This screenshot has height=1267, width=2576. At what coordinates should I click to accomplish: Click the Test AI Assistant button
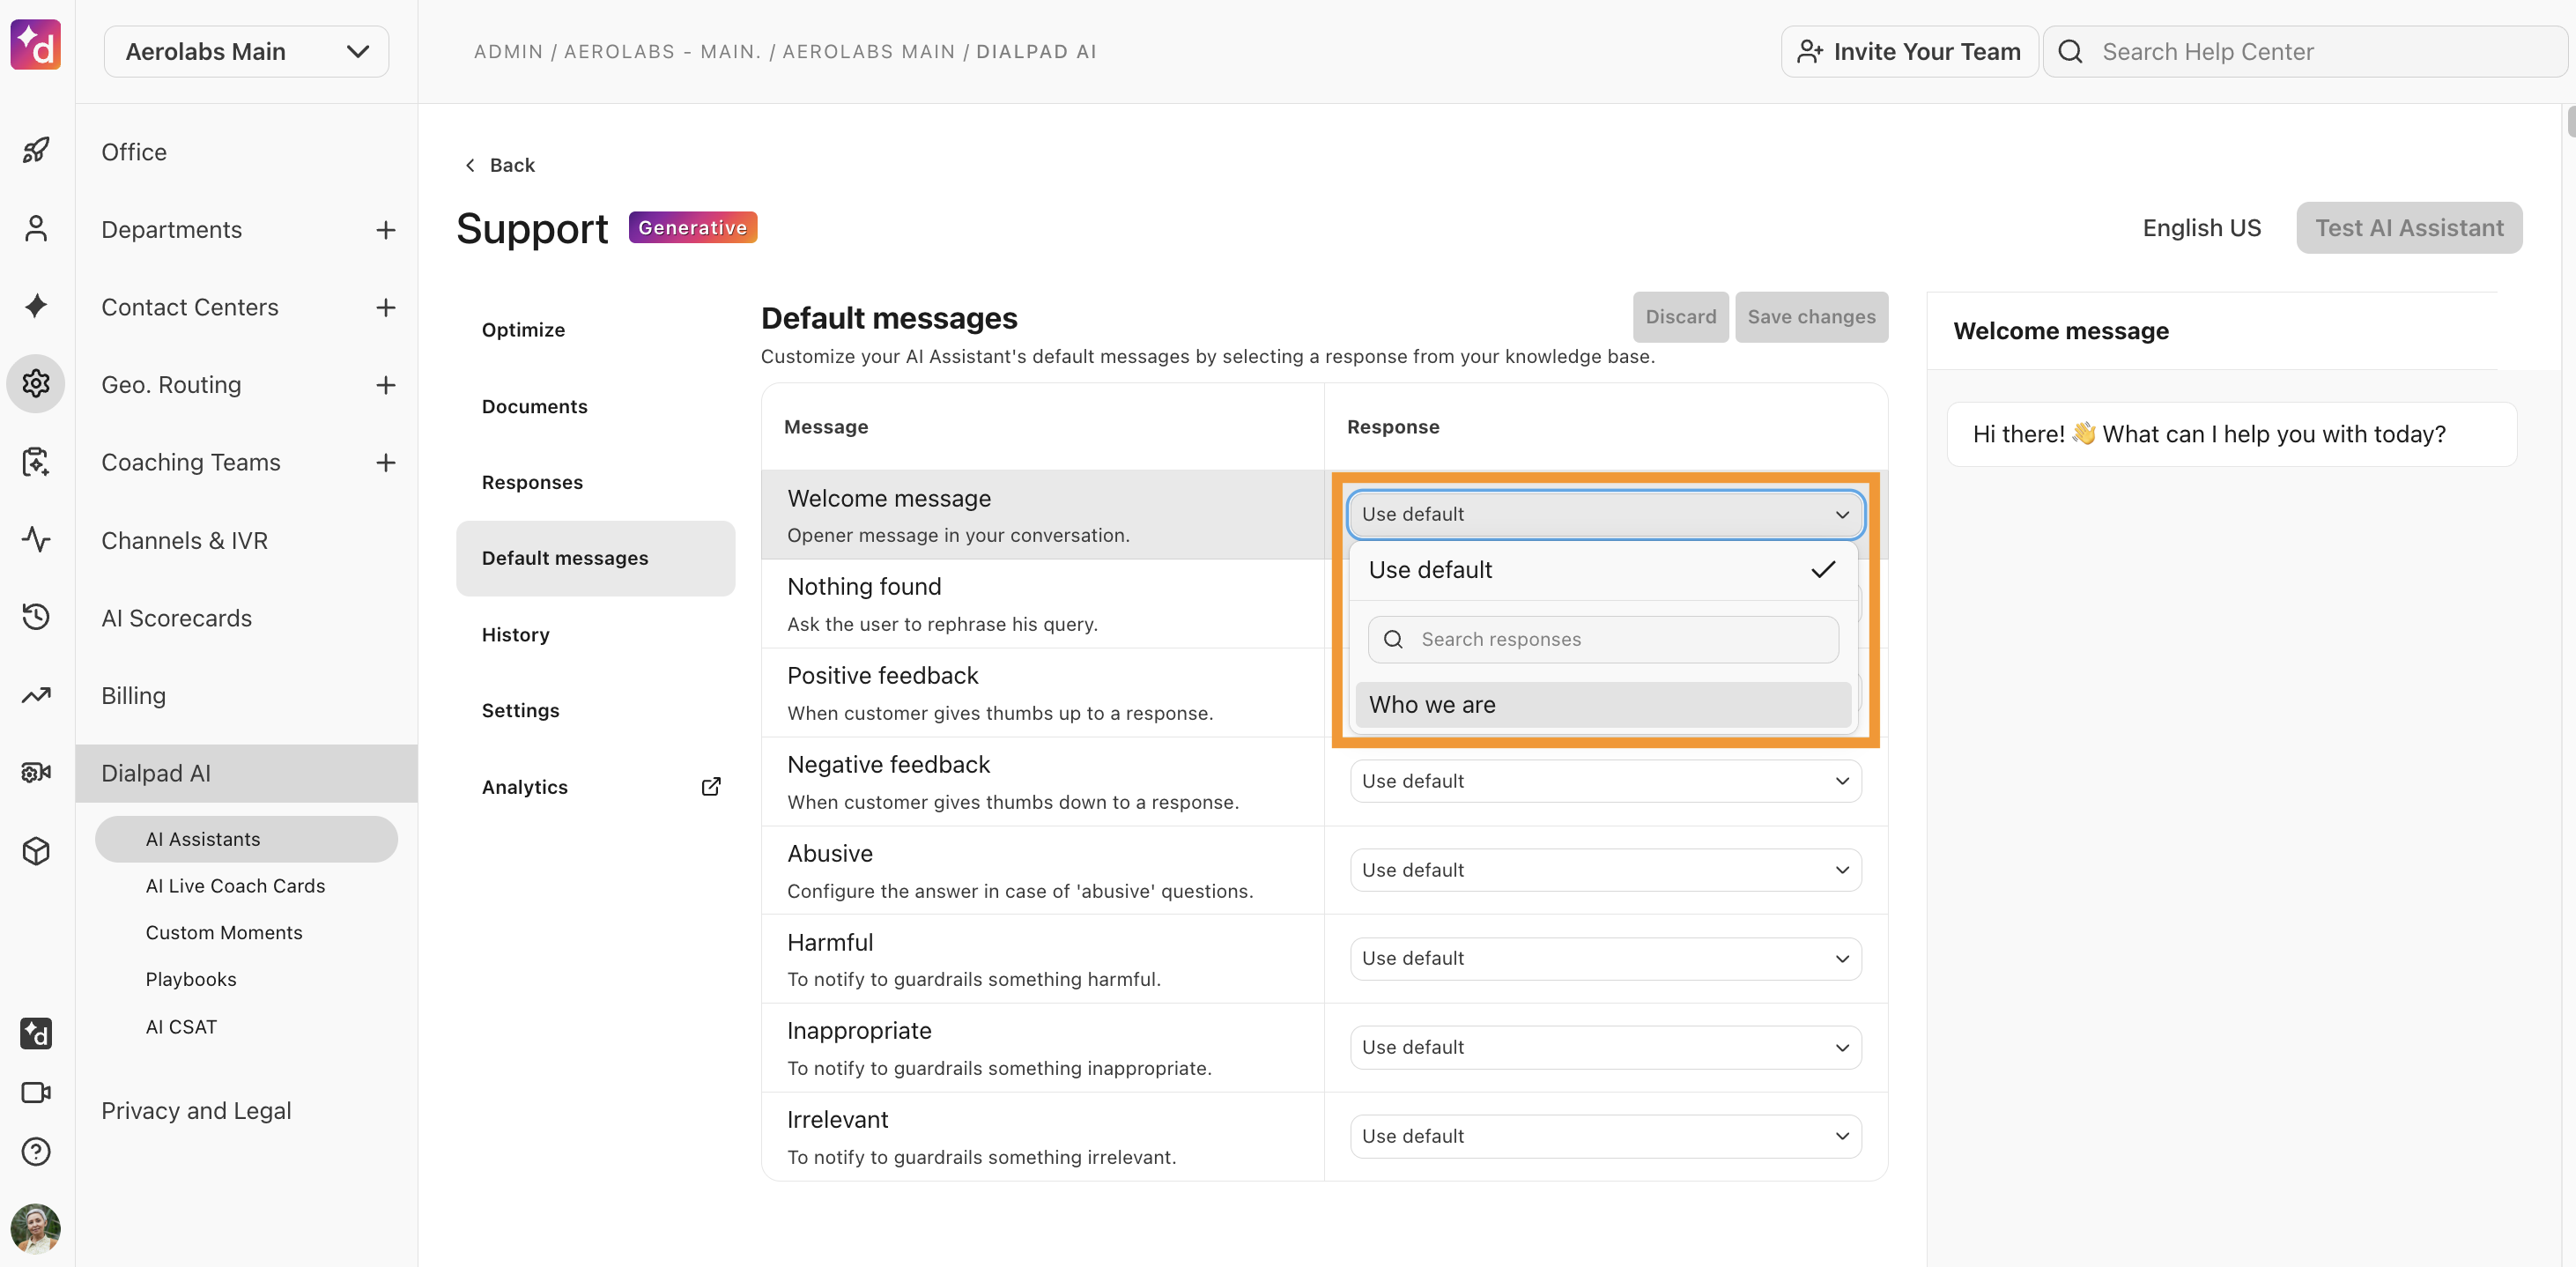[2409, 228]
